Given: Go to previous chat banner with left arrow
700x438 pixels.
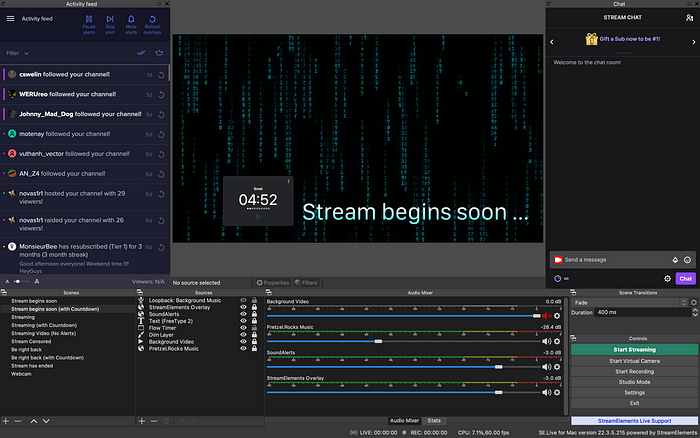Looking at the screenshot, I should [x=552, y=42].
